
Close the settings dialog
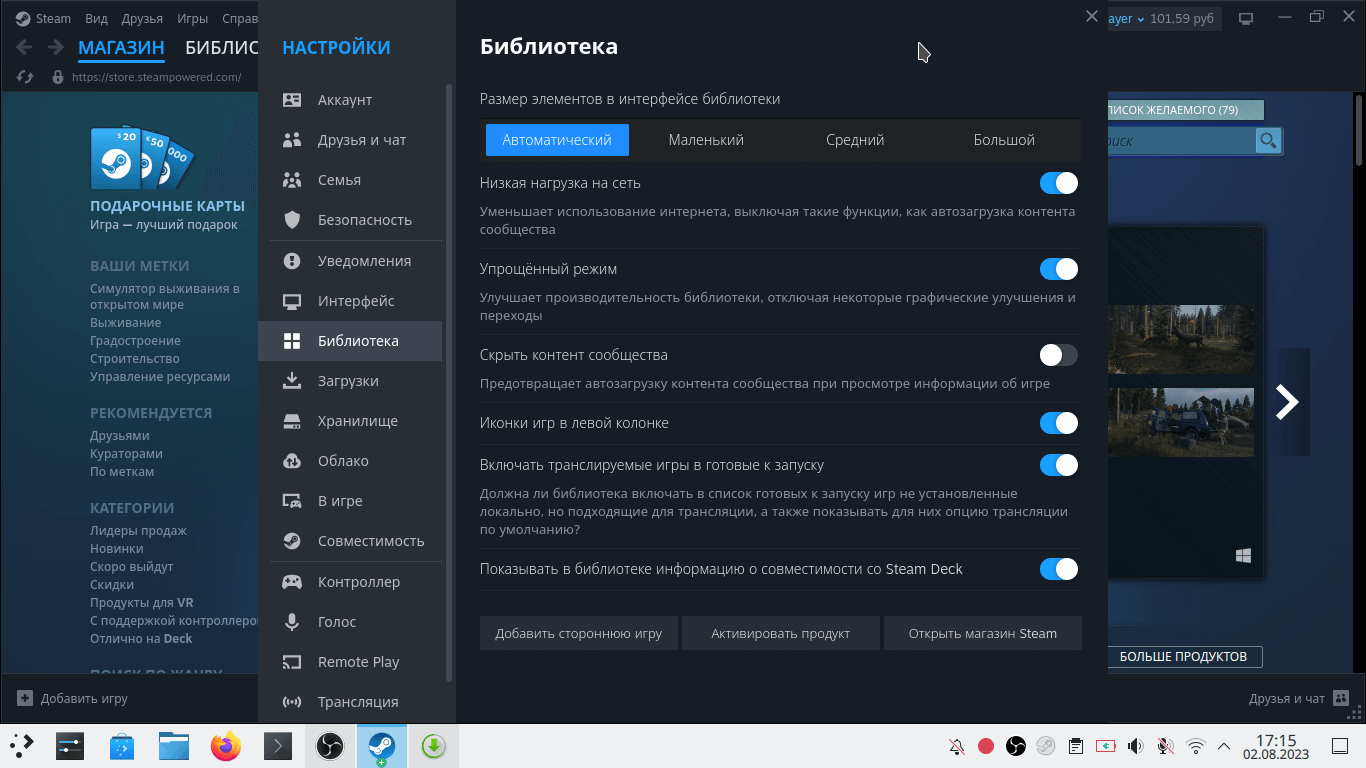(1092, 16)
